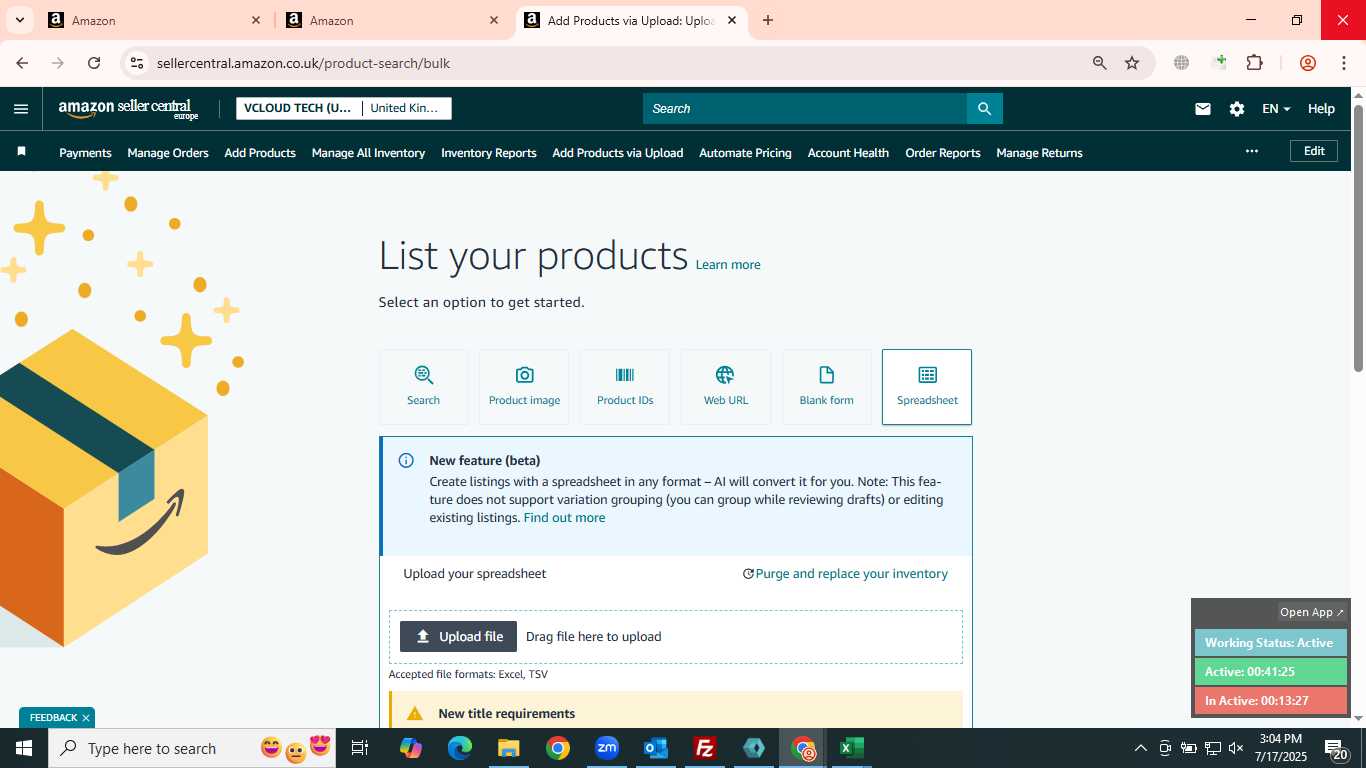Open Chrome three-dot menu

coord(1343,63)
